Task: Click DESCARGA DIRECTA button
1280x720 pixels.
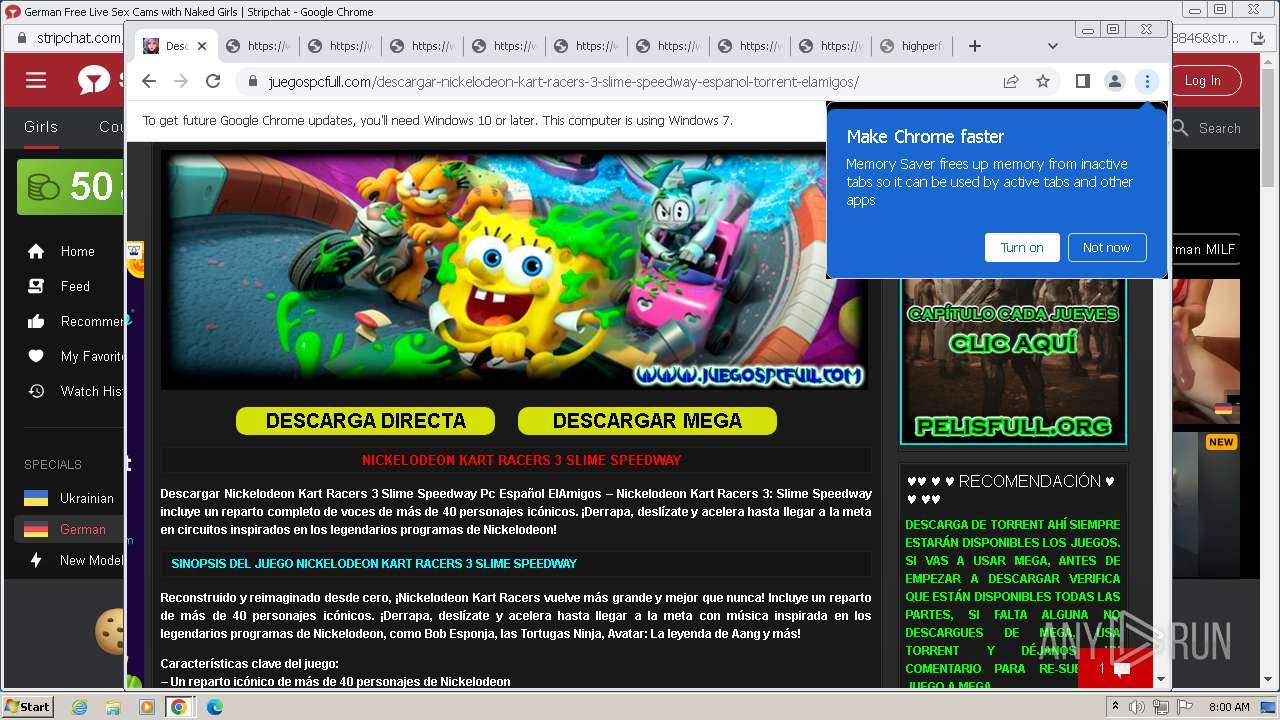Action: [x=365, y=421]
